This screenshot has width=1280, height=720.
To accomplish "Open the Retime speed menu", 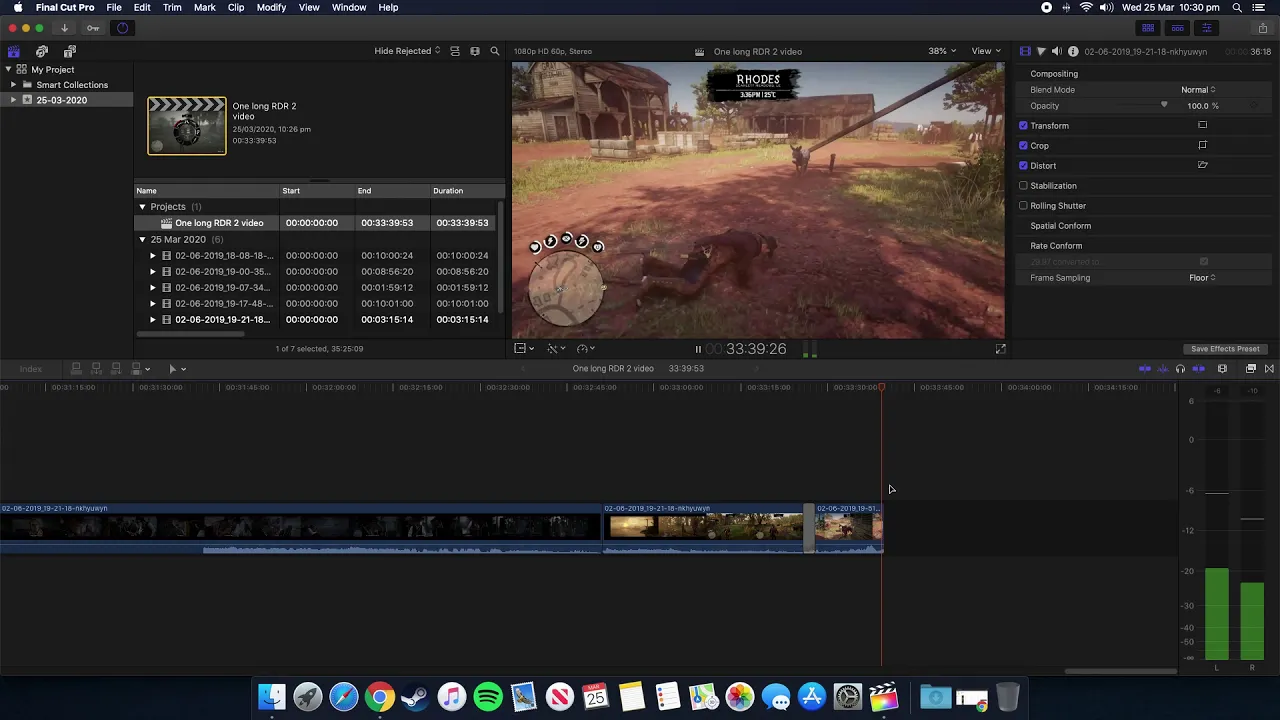I will click(586, 349).
